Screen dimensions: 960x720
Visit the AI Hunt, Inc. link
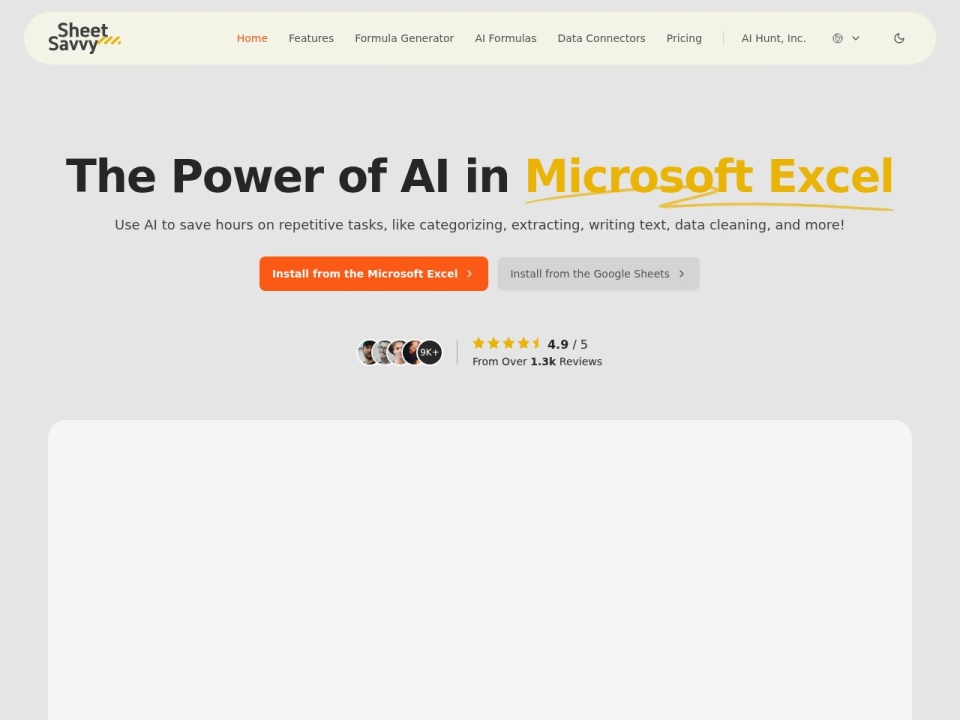click(x=773, y=38)
